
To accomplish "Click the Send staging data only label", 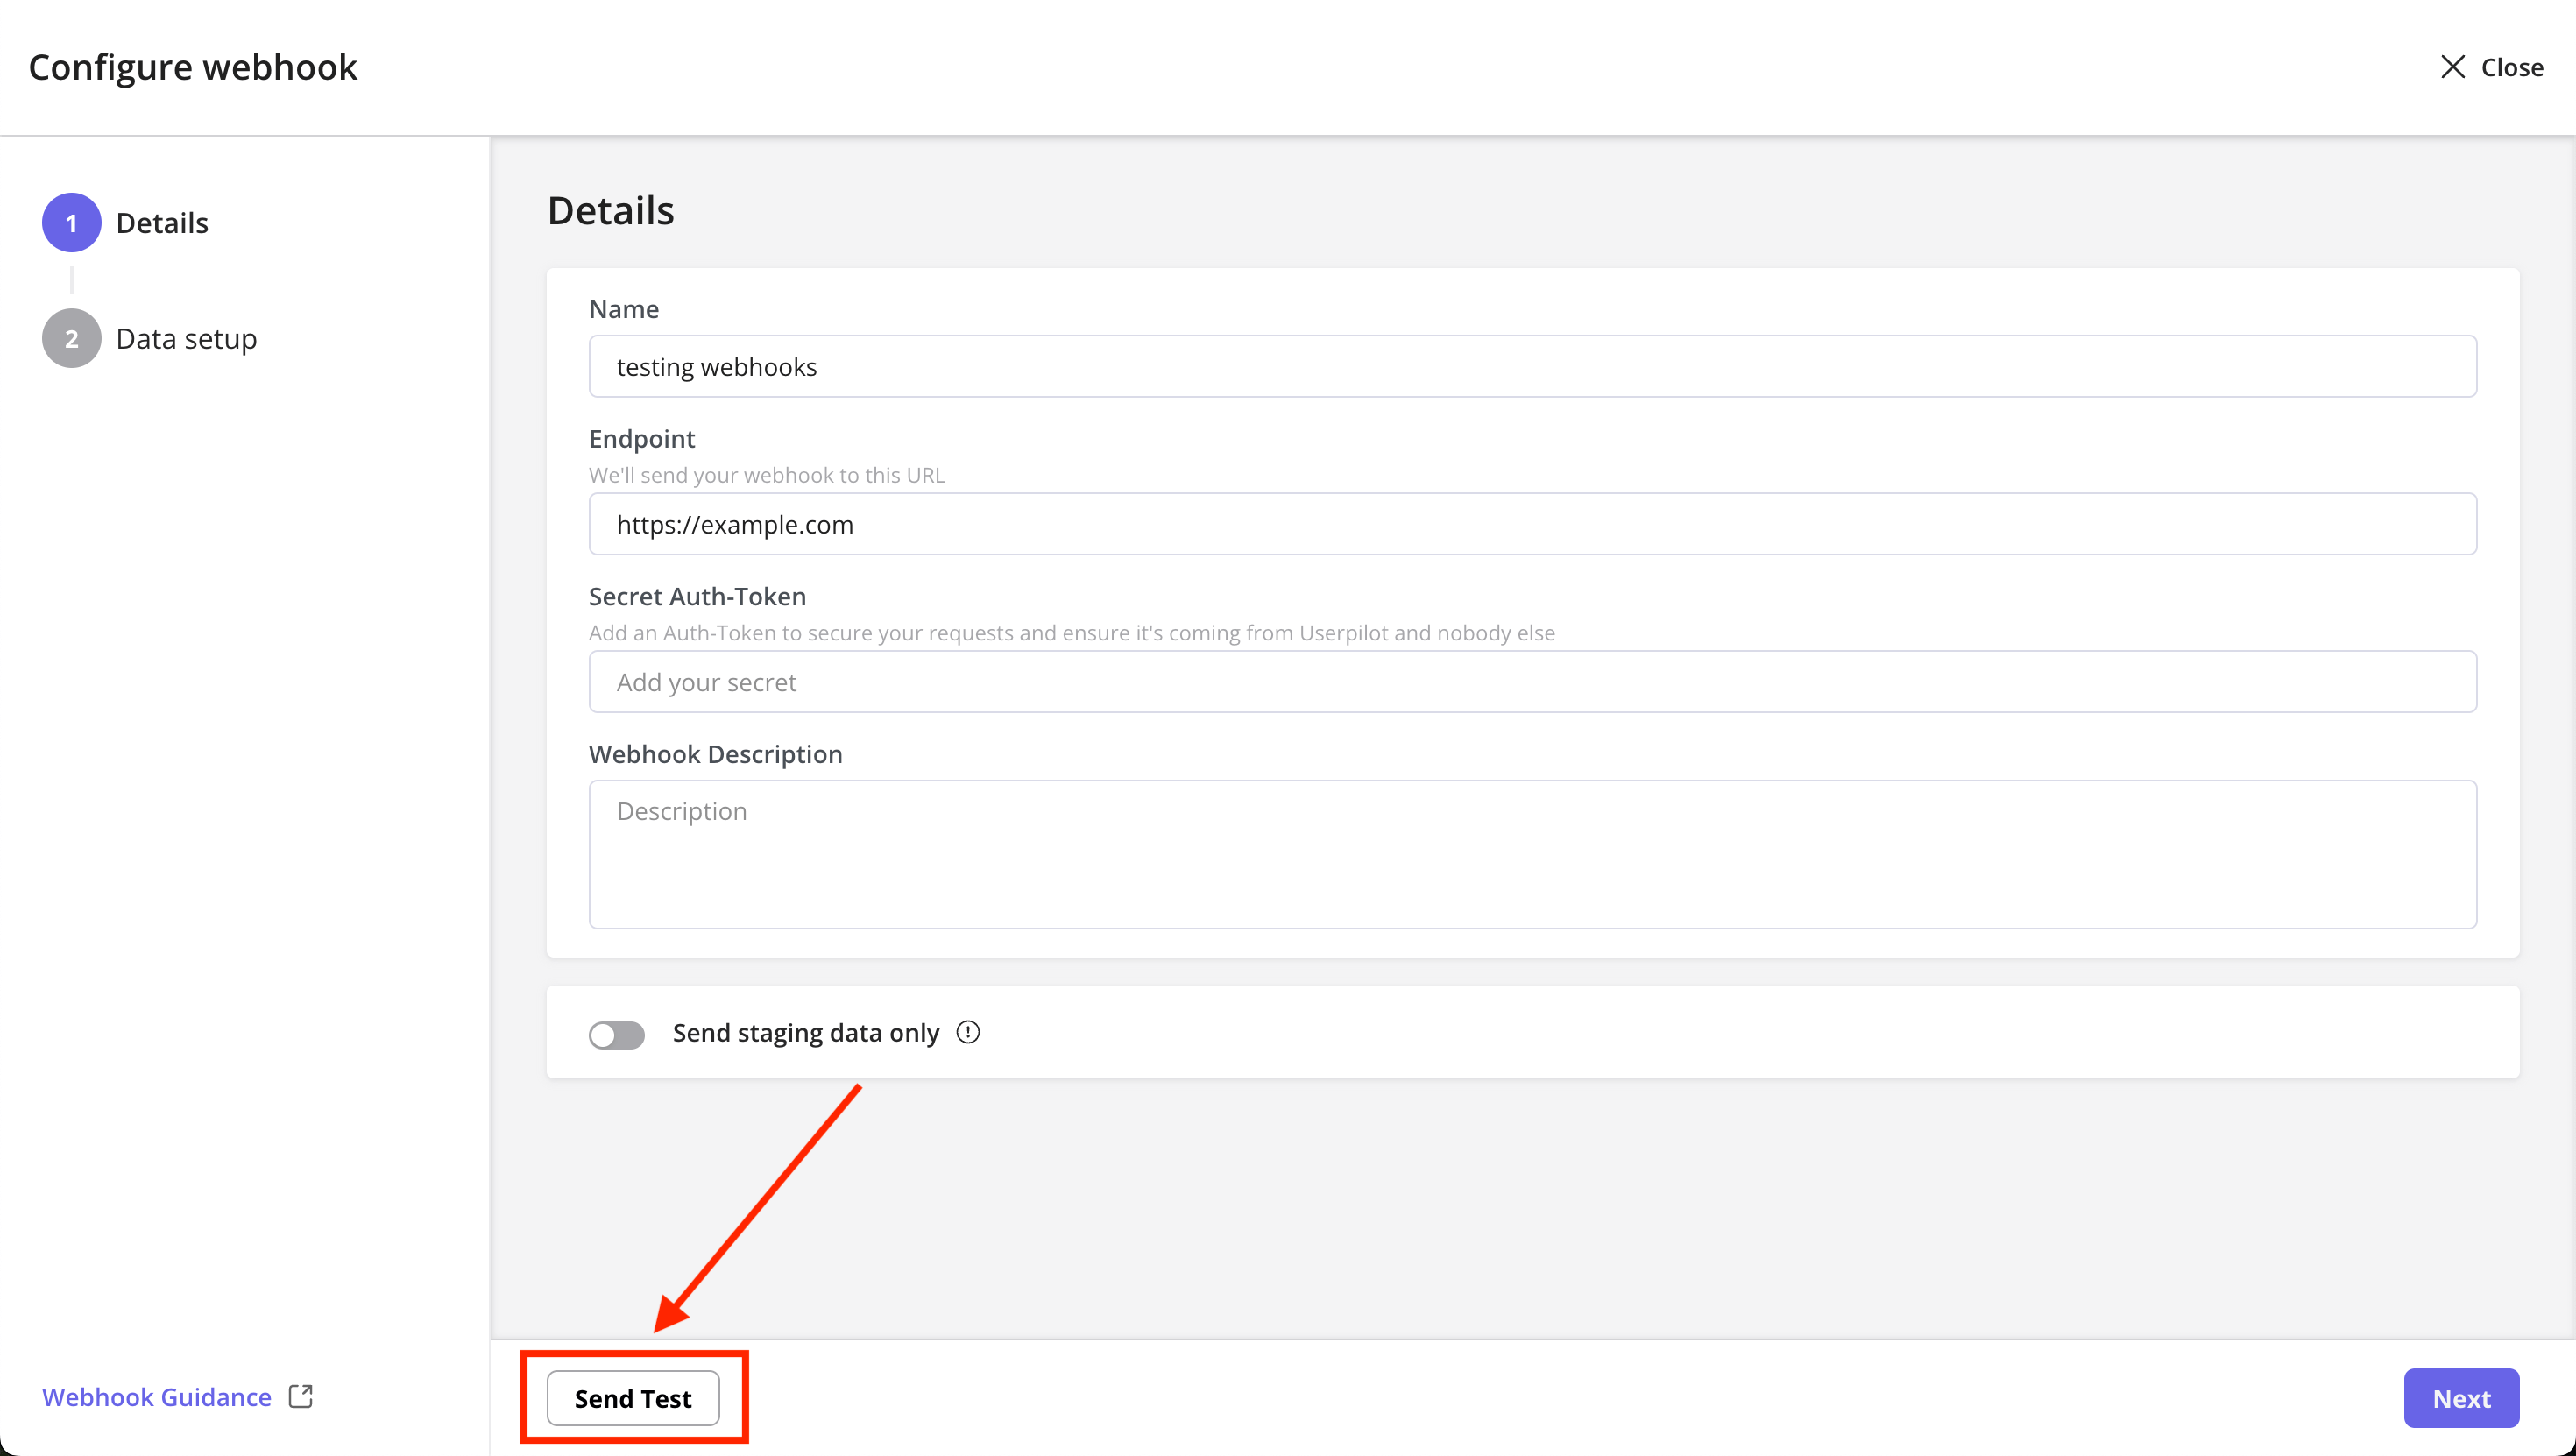I will click(806, 1032).
